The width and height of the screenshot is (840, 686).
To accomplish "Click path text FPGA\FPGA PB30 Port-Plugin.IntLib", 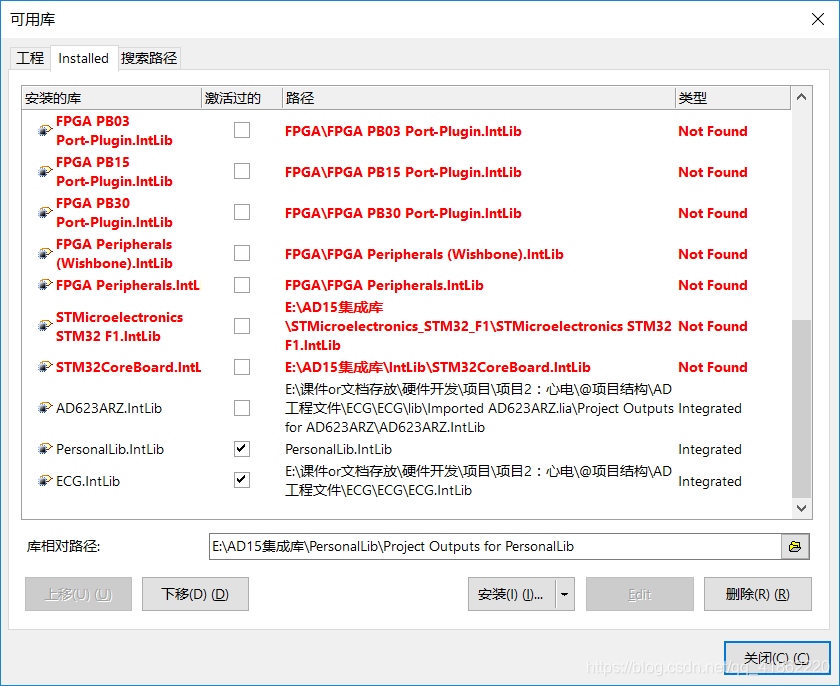I will click(x=403, y=213).
